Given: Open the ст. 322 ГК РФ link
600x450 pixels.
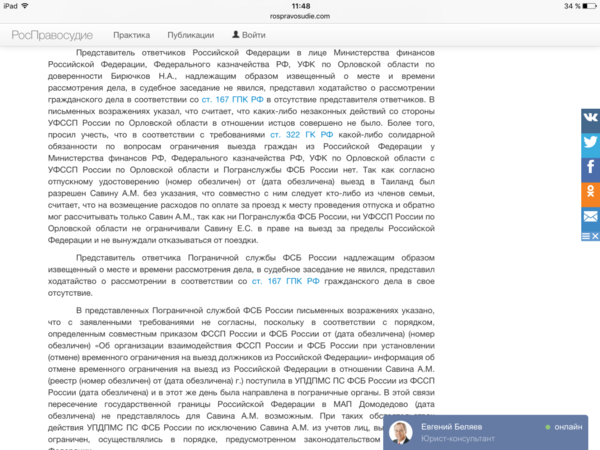Looking at the screenshot, I should [302, 135].
